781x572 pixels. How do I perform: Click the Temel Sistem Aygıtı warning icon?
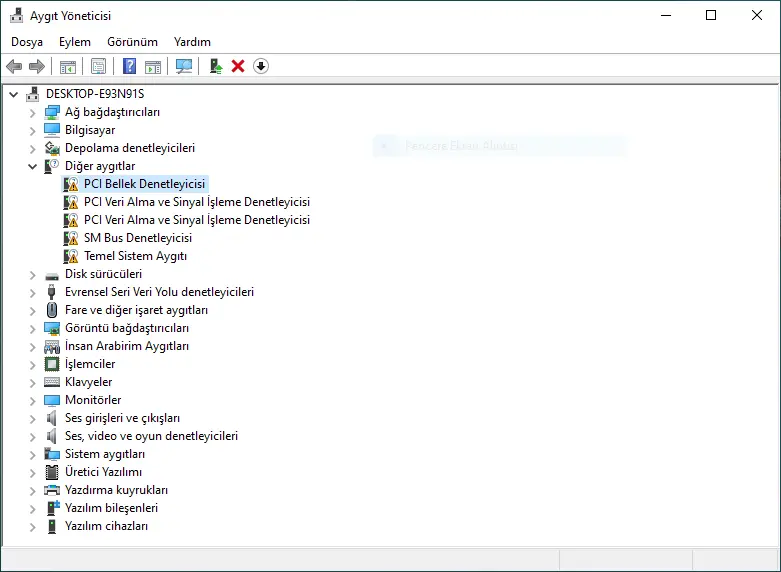[x=71, y=256]
